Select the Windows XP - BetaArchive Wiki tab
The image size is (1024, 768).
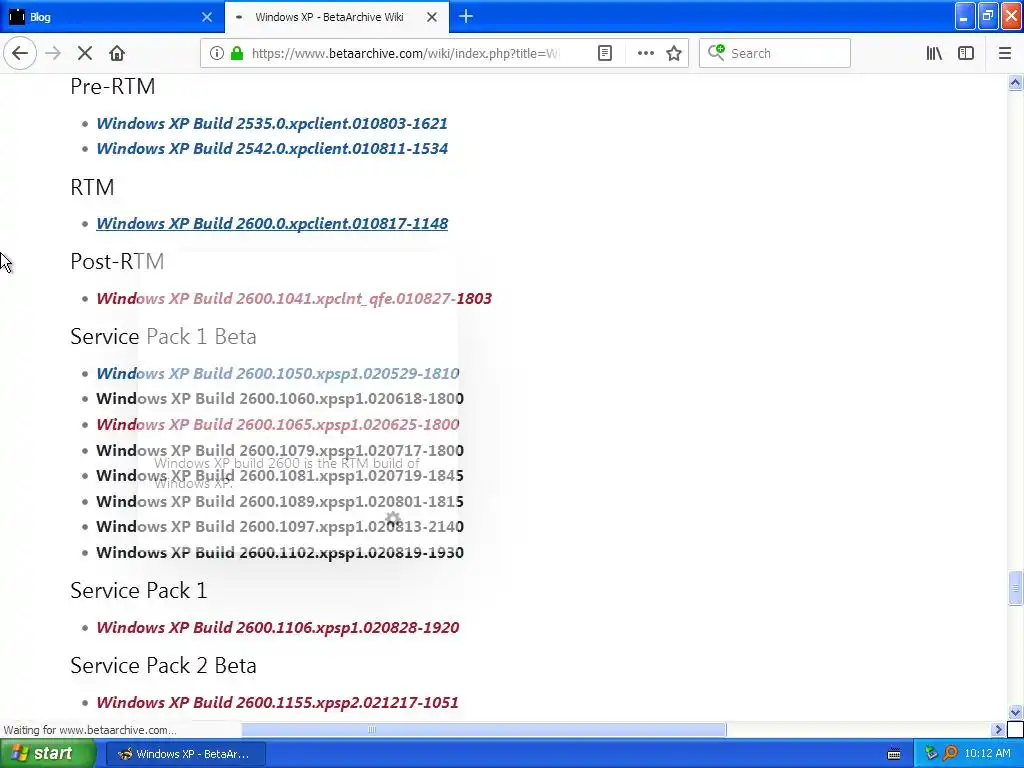coord(336,17)
